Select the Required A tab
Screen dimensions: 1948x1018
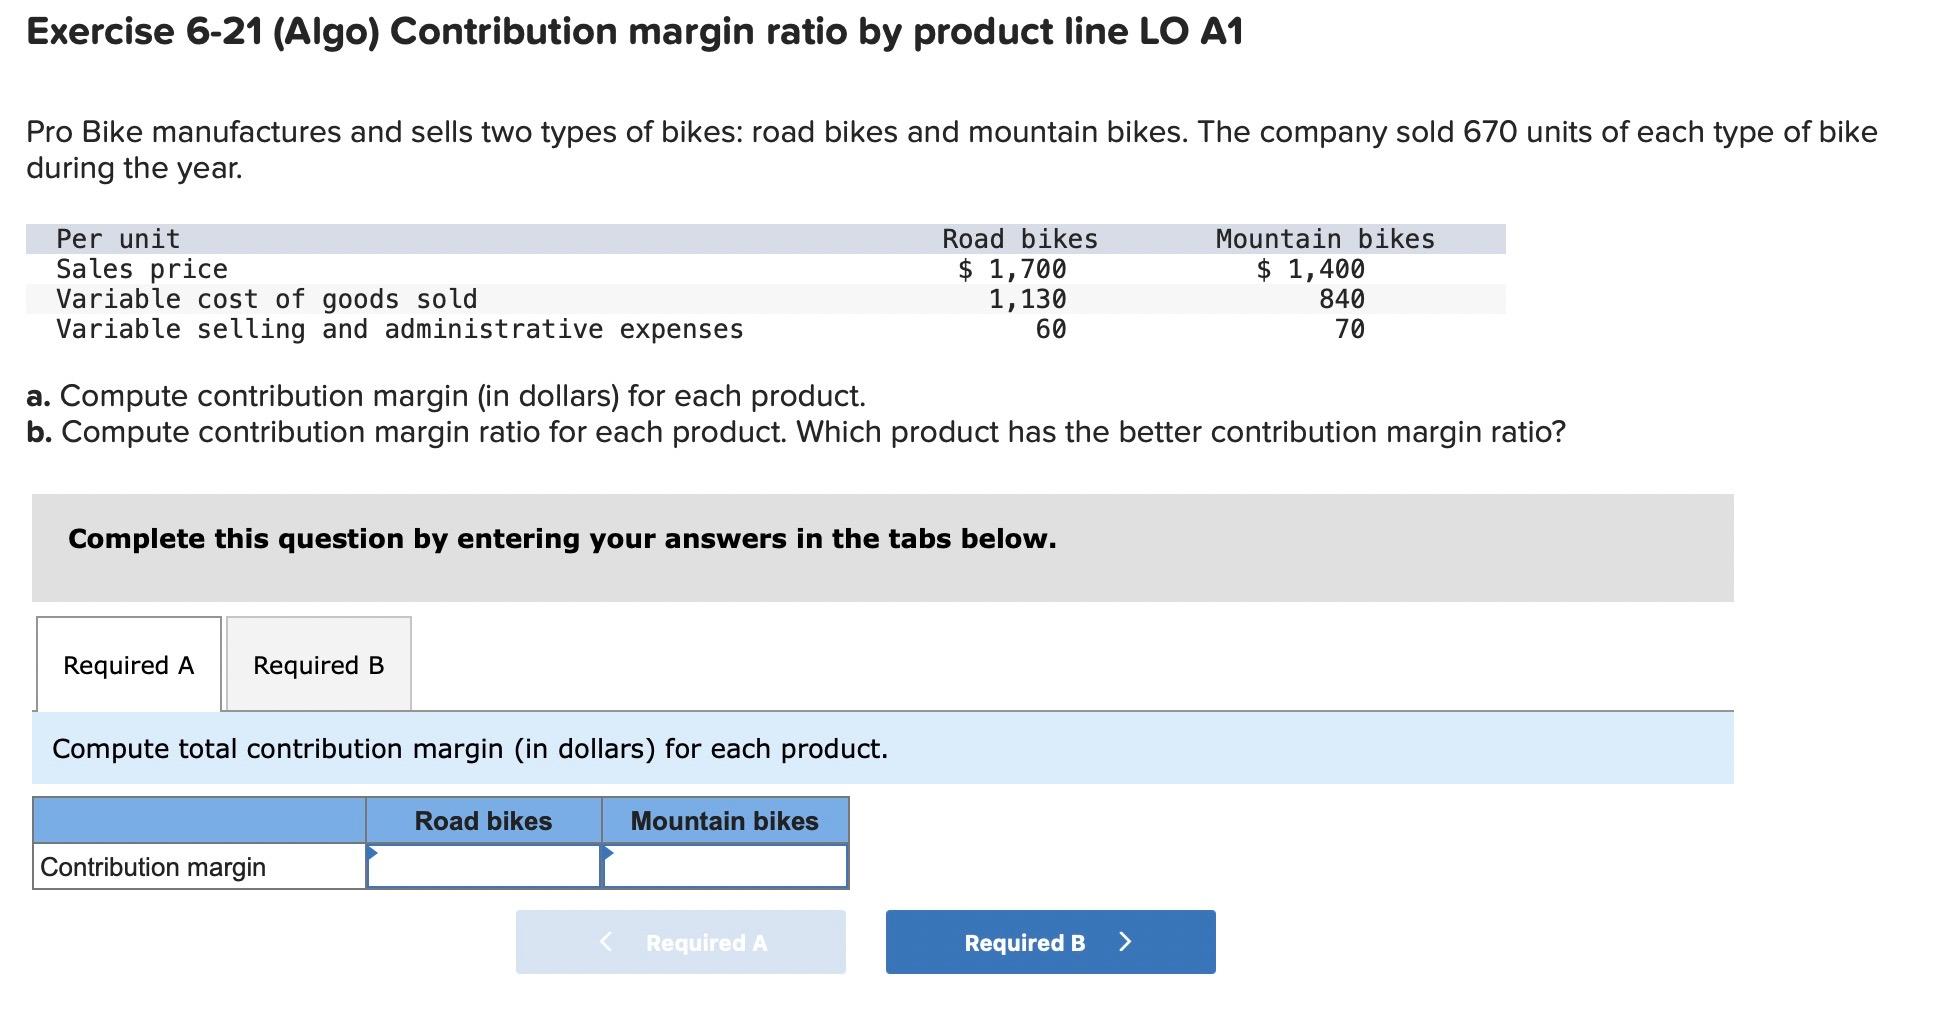(x=127, y=664)
